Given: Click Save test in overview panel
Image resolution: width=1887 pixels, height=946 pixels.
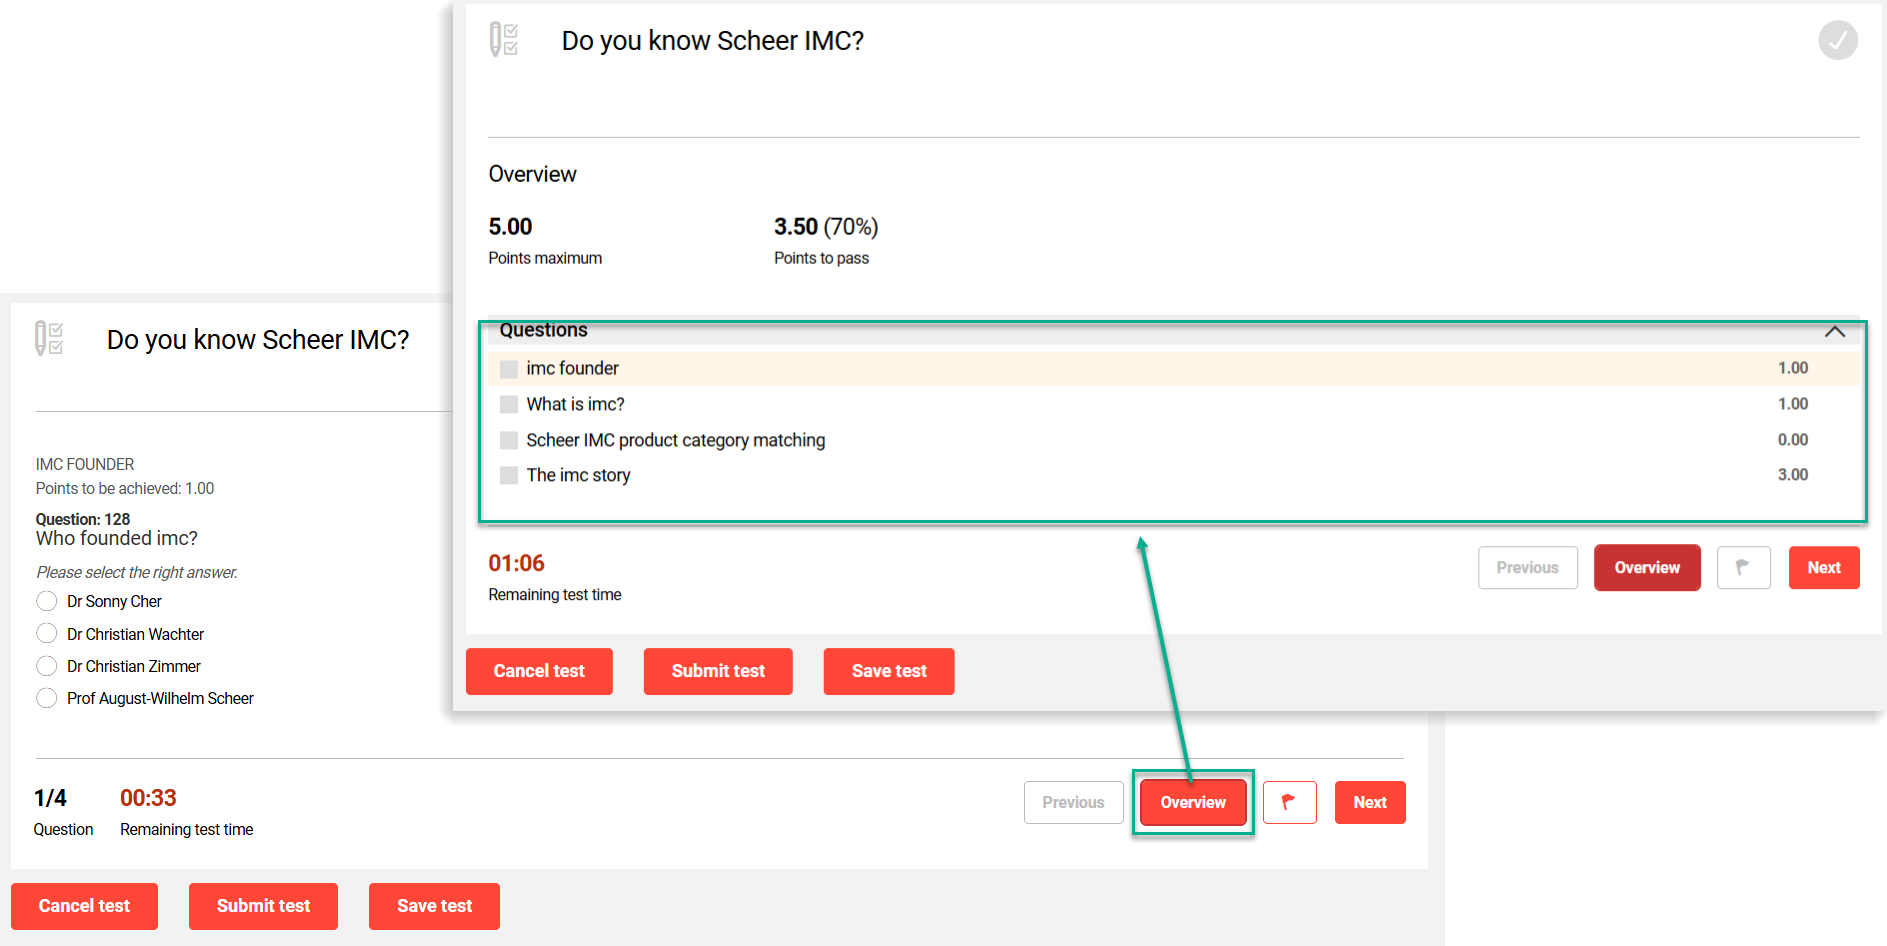Looking at the screenshot, I should [x=889, y=671].
